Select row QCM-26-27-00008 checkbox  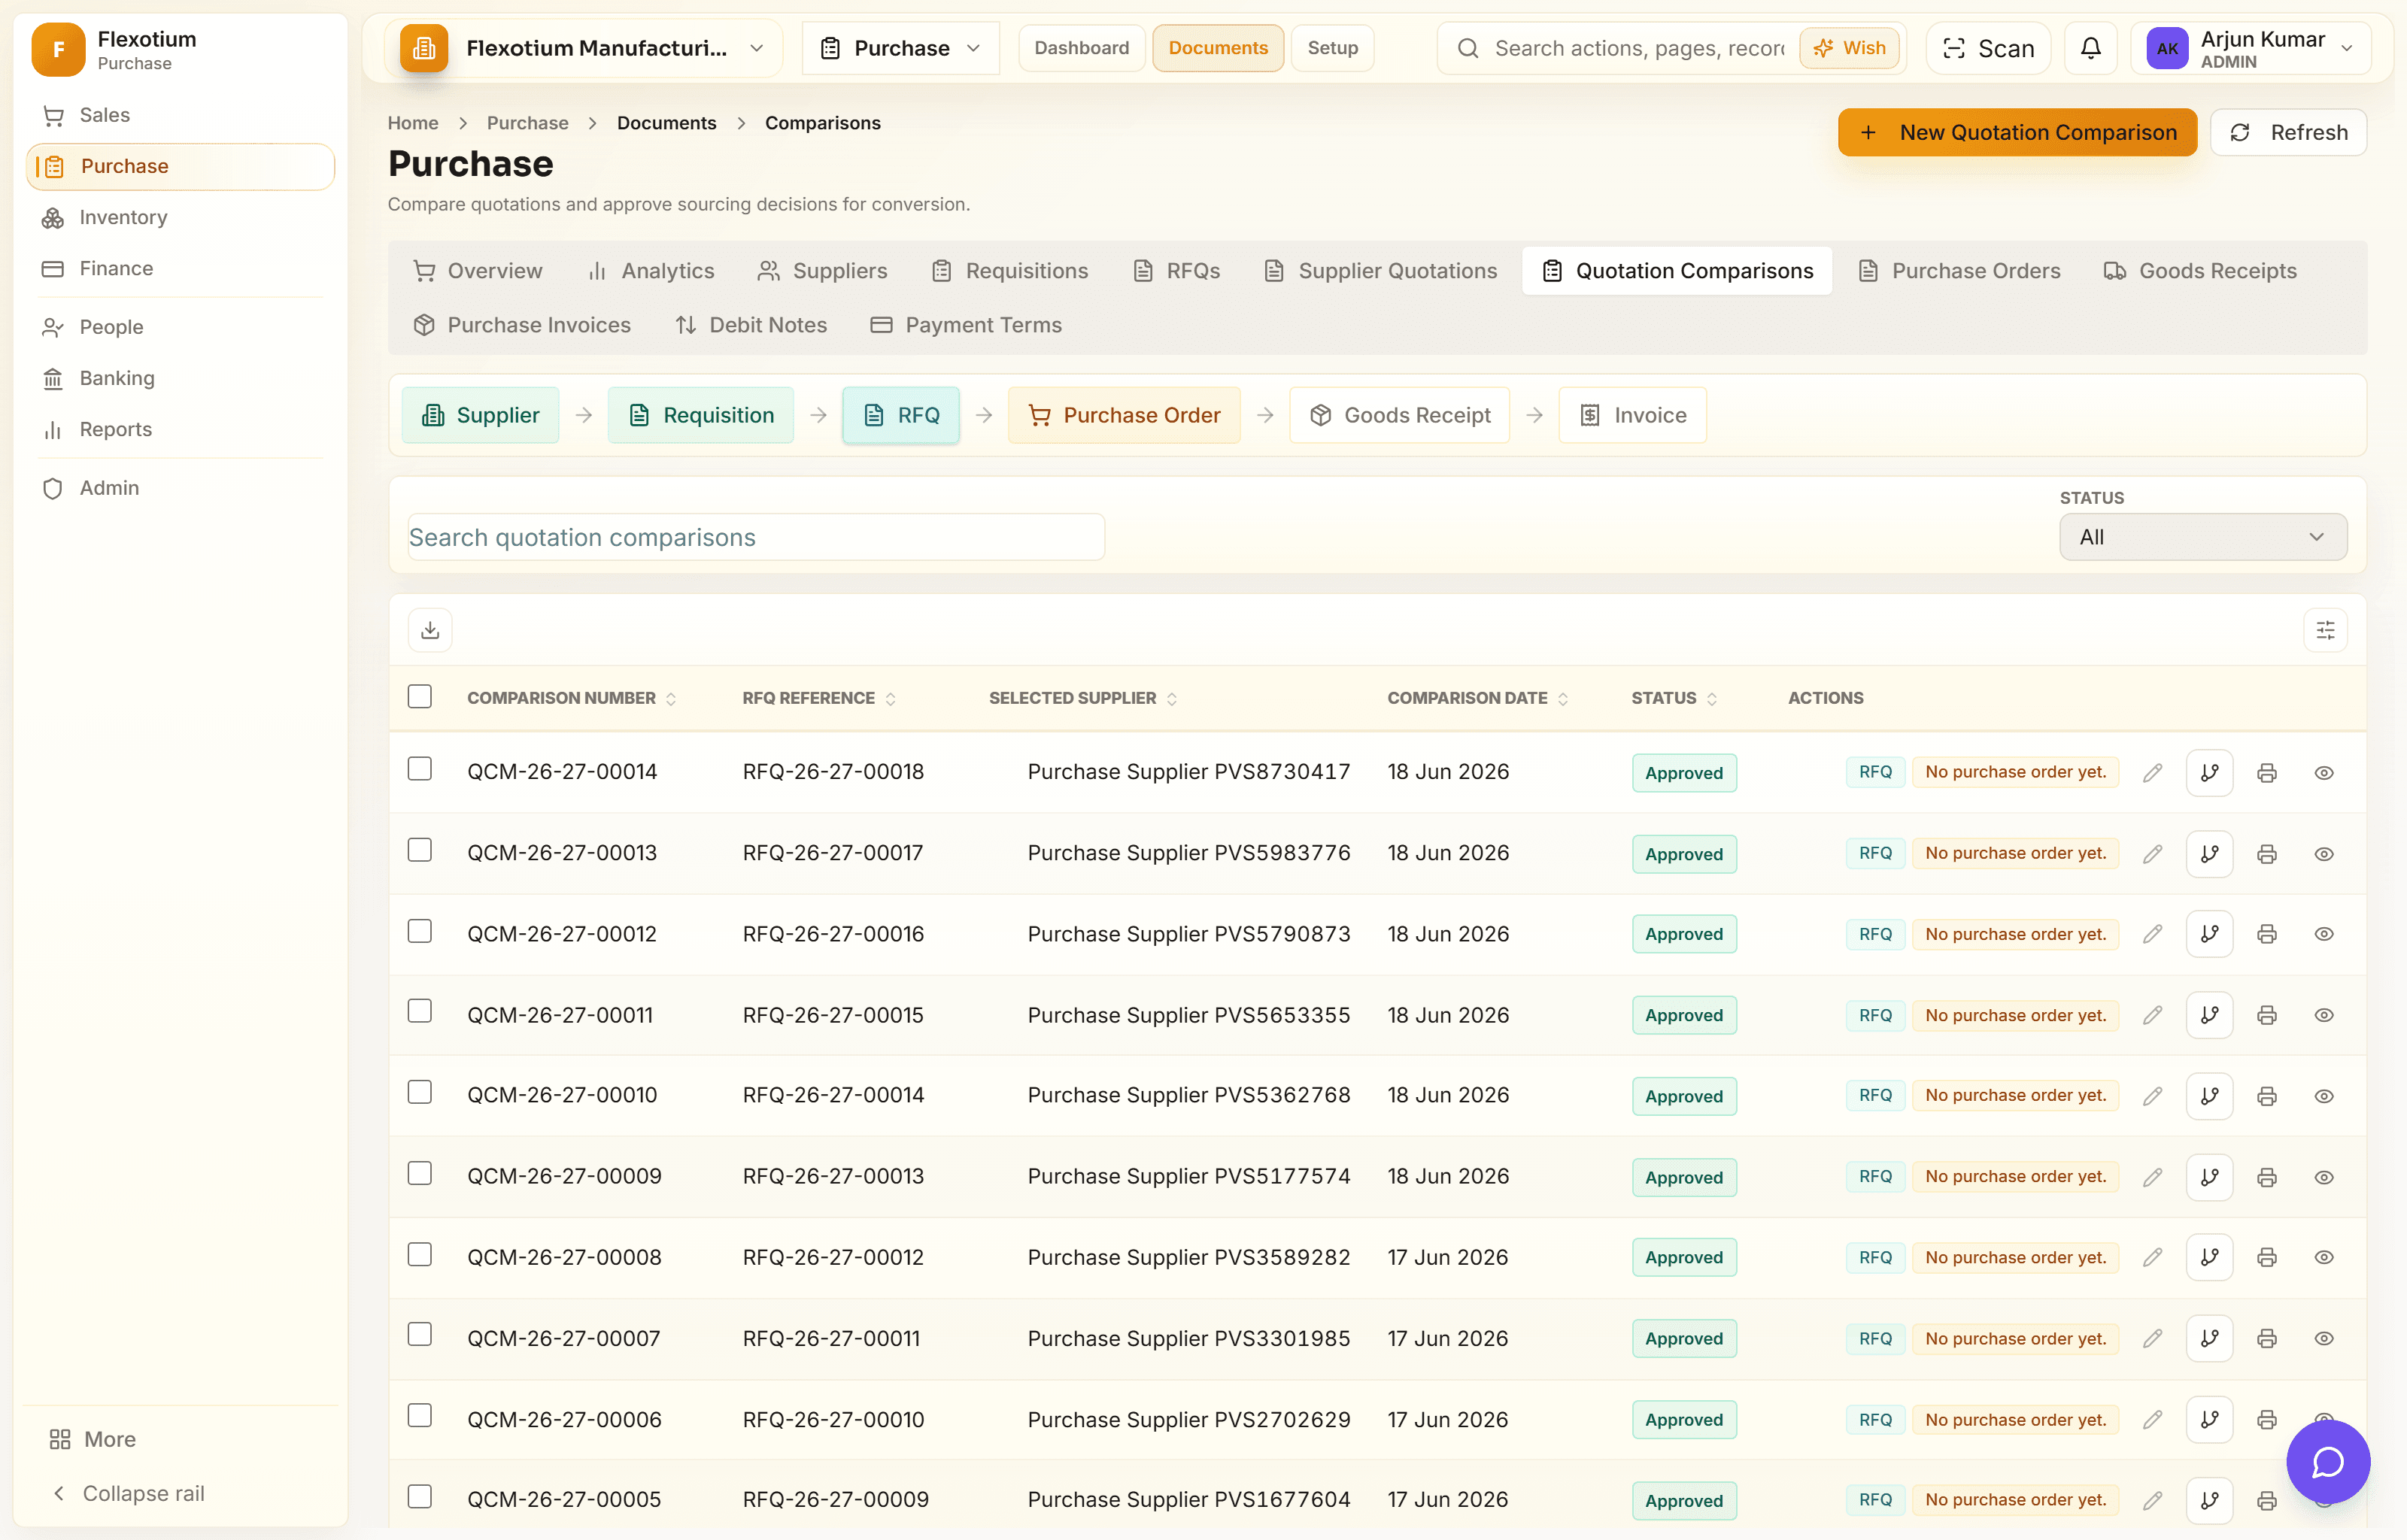click(420, 1254)
